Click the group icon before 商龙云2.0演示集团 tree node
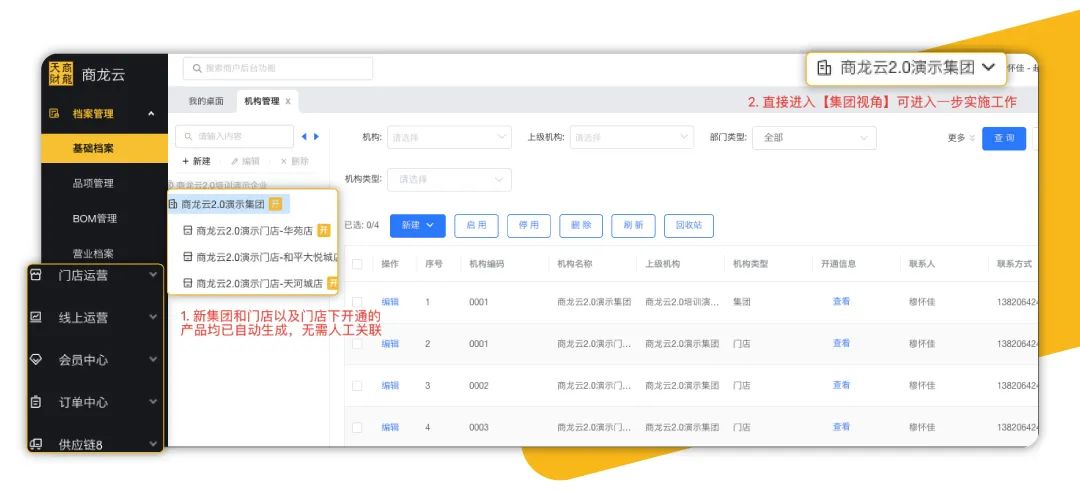This screenshot has height=496, width=1080. [173, 204]
